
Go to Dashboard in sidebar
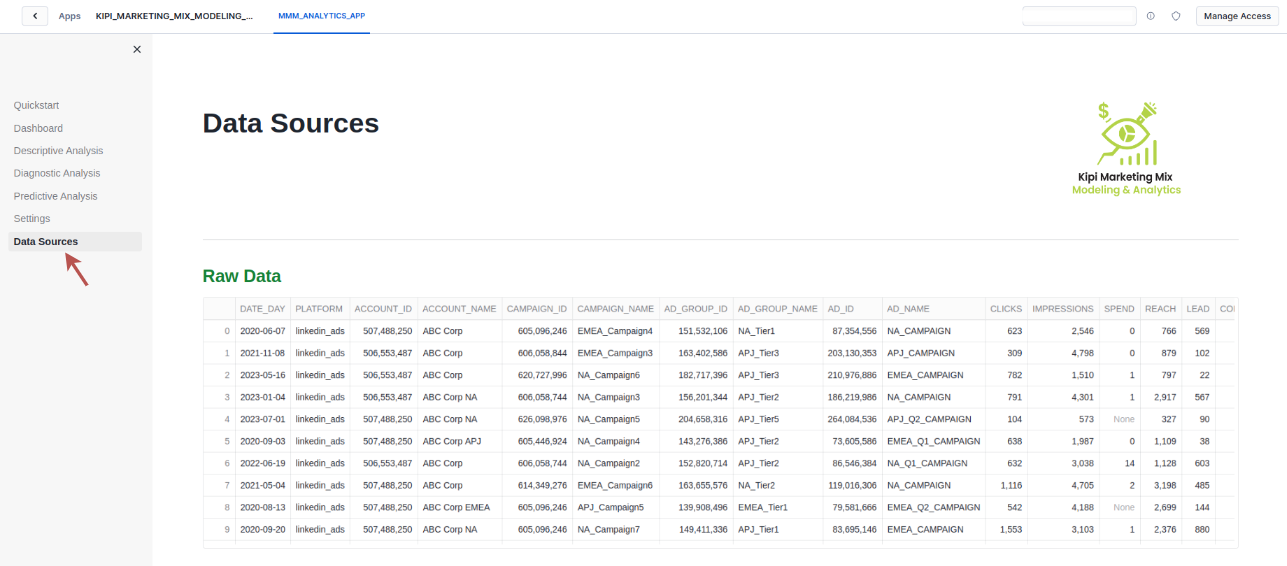click(38, 128)
